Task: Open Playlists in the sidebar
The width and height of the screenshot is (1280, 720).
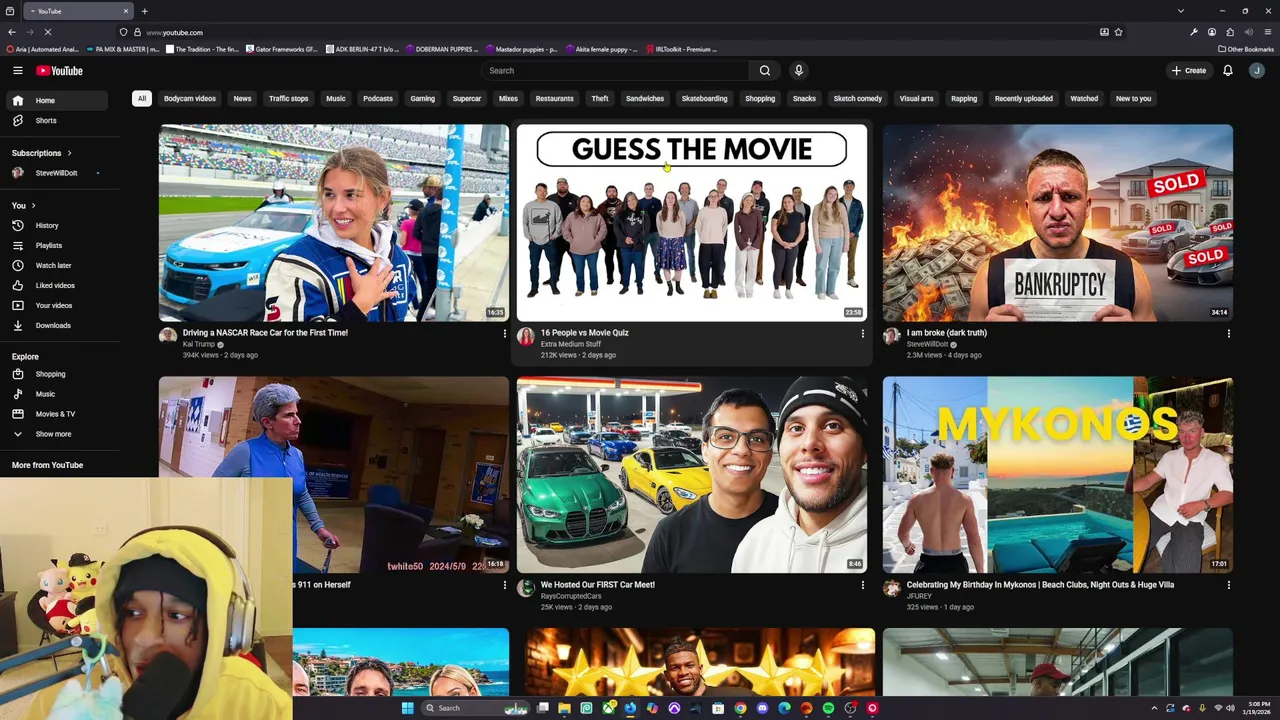Action: tap(56, 245)
